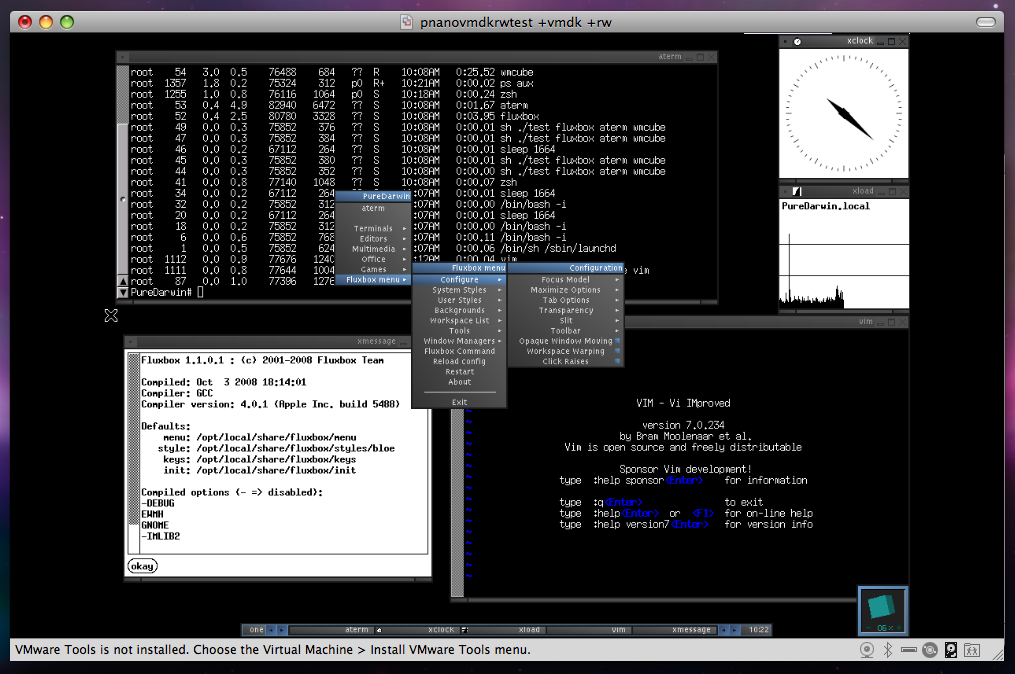
Task: Click xclock entry in Fluxbox toolbar
Action: pyautogui.click(x=416, y=629)
